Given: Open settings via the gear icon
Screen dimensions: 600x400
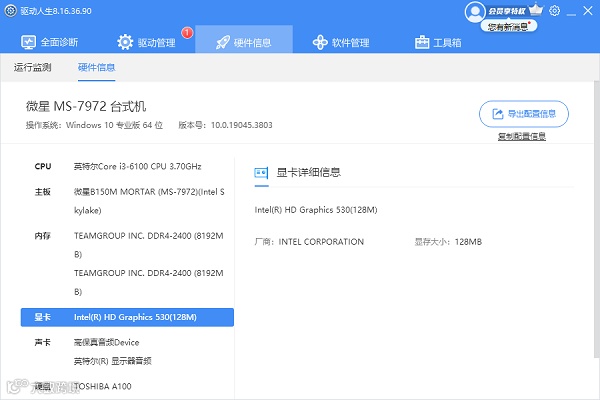Looking at the screenshot, I should pos(554,11).
